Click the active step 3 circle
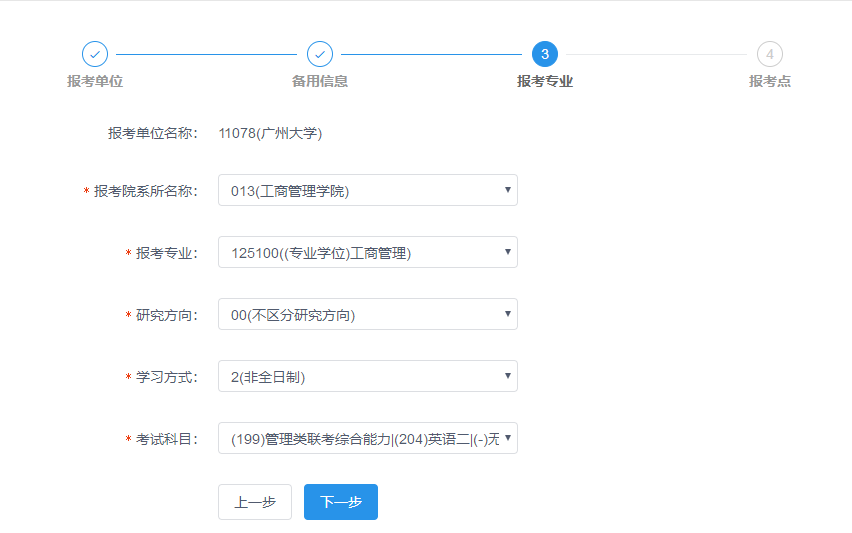Viewport: 852px width, 533px height. click(x=545, y=54)
